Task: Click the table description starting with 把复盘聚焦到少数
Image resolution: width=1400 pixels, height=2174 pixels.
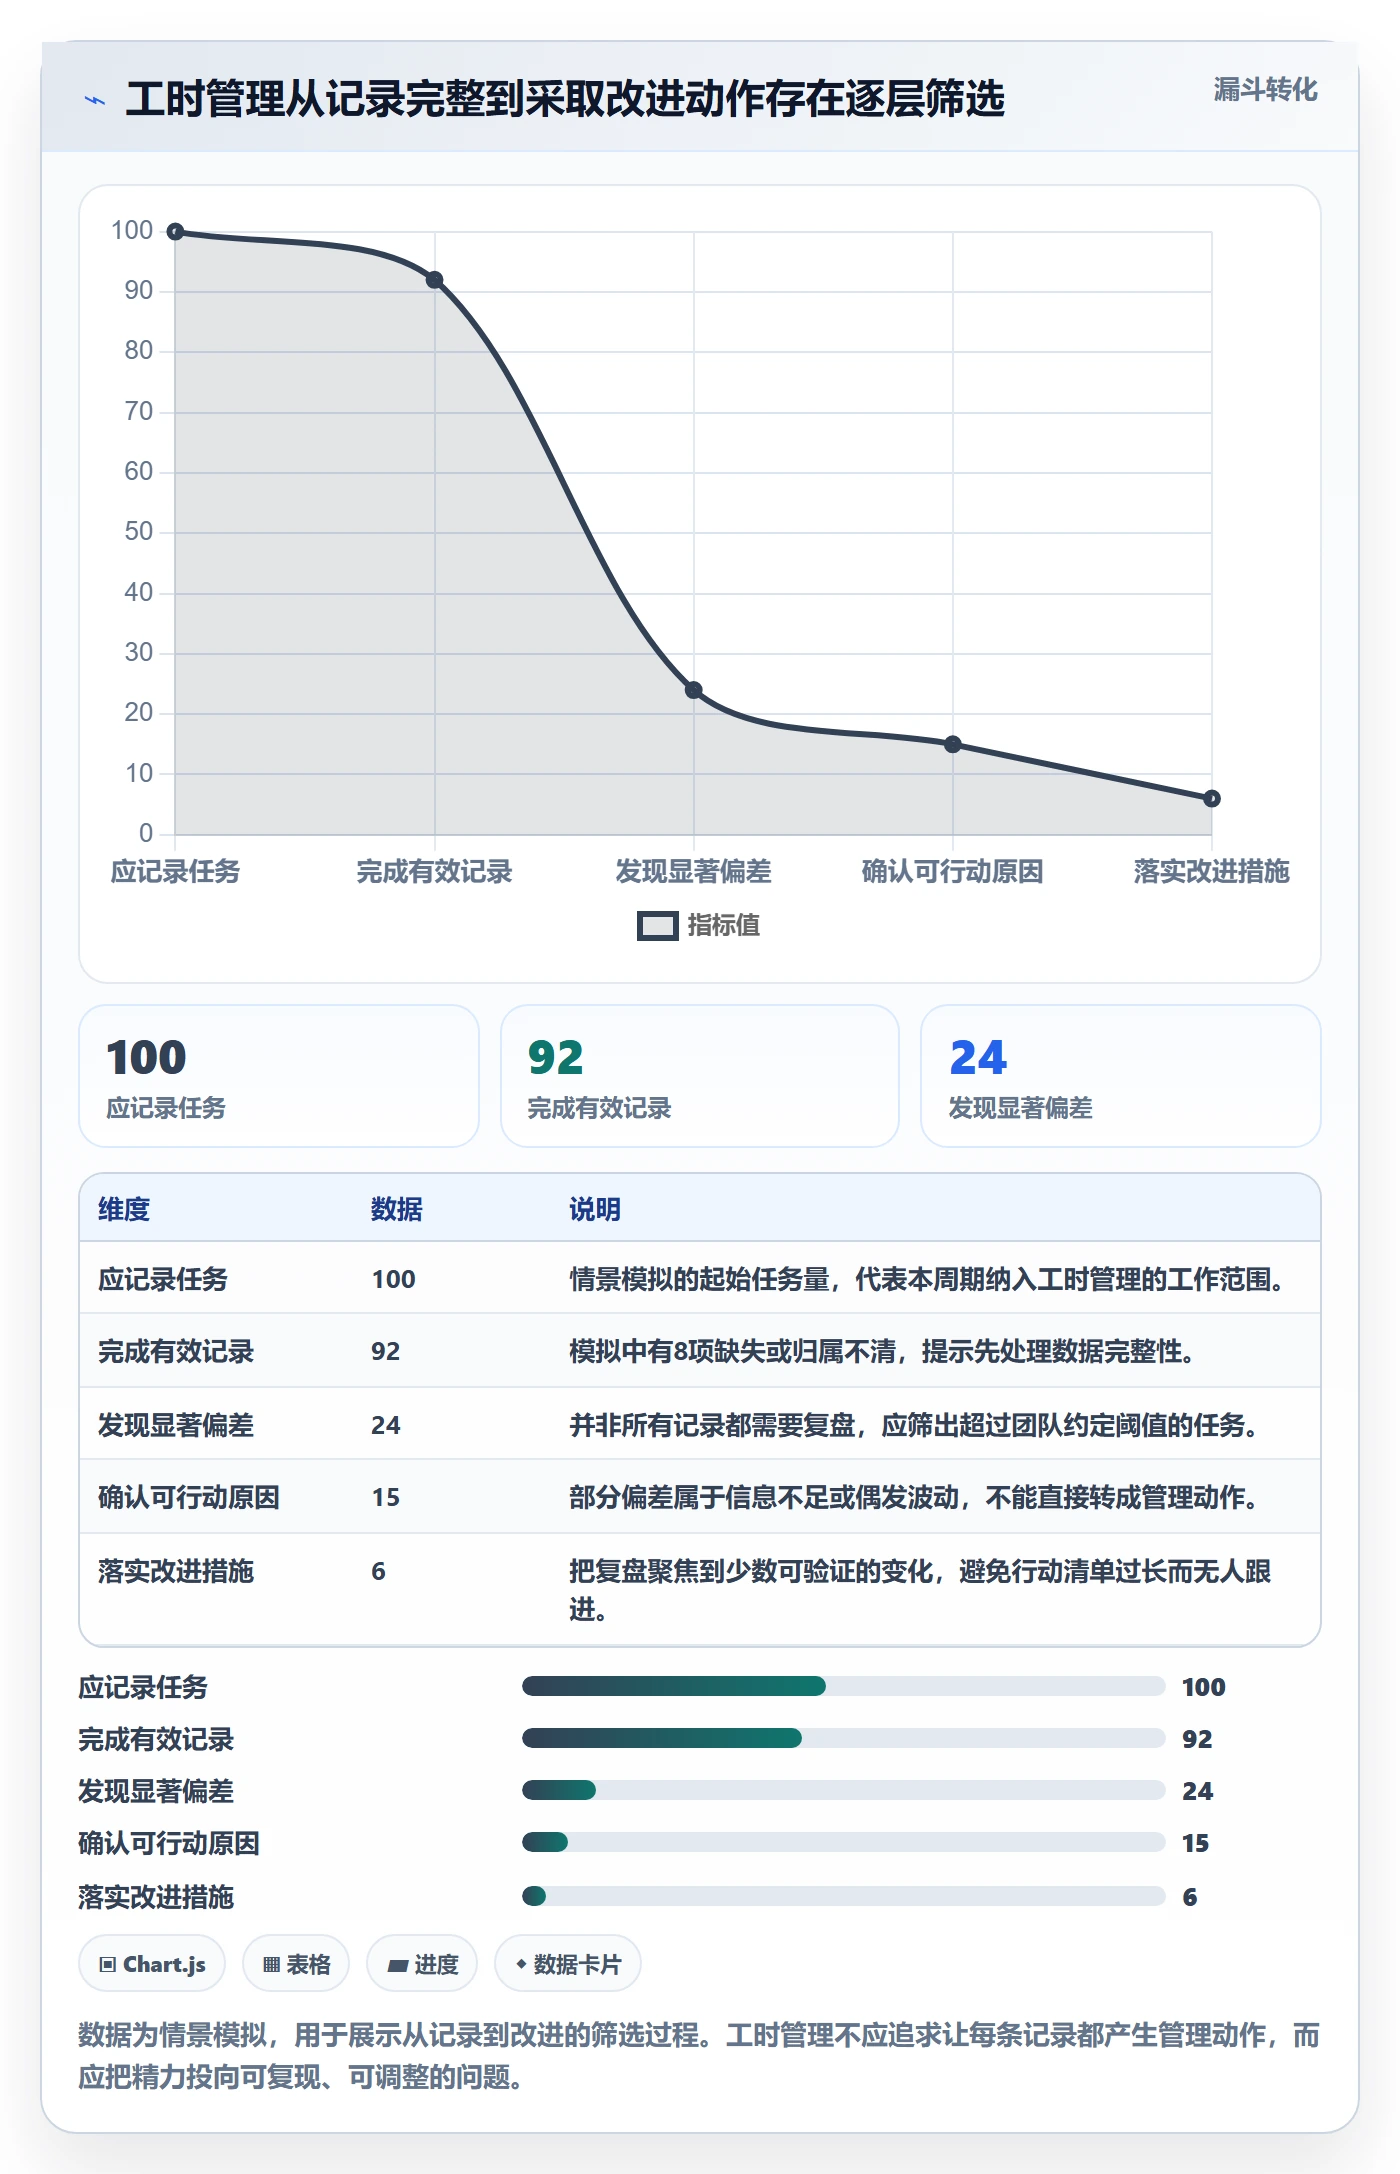Action: click(921, 1590)
